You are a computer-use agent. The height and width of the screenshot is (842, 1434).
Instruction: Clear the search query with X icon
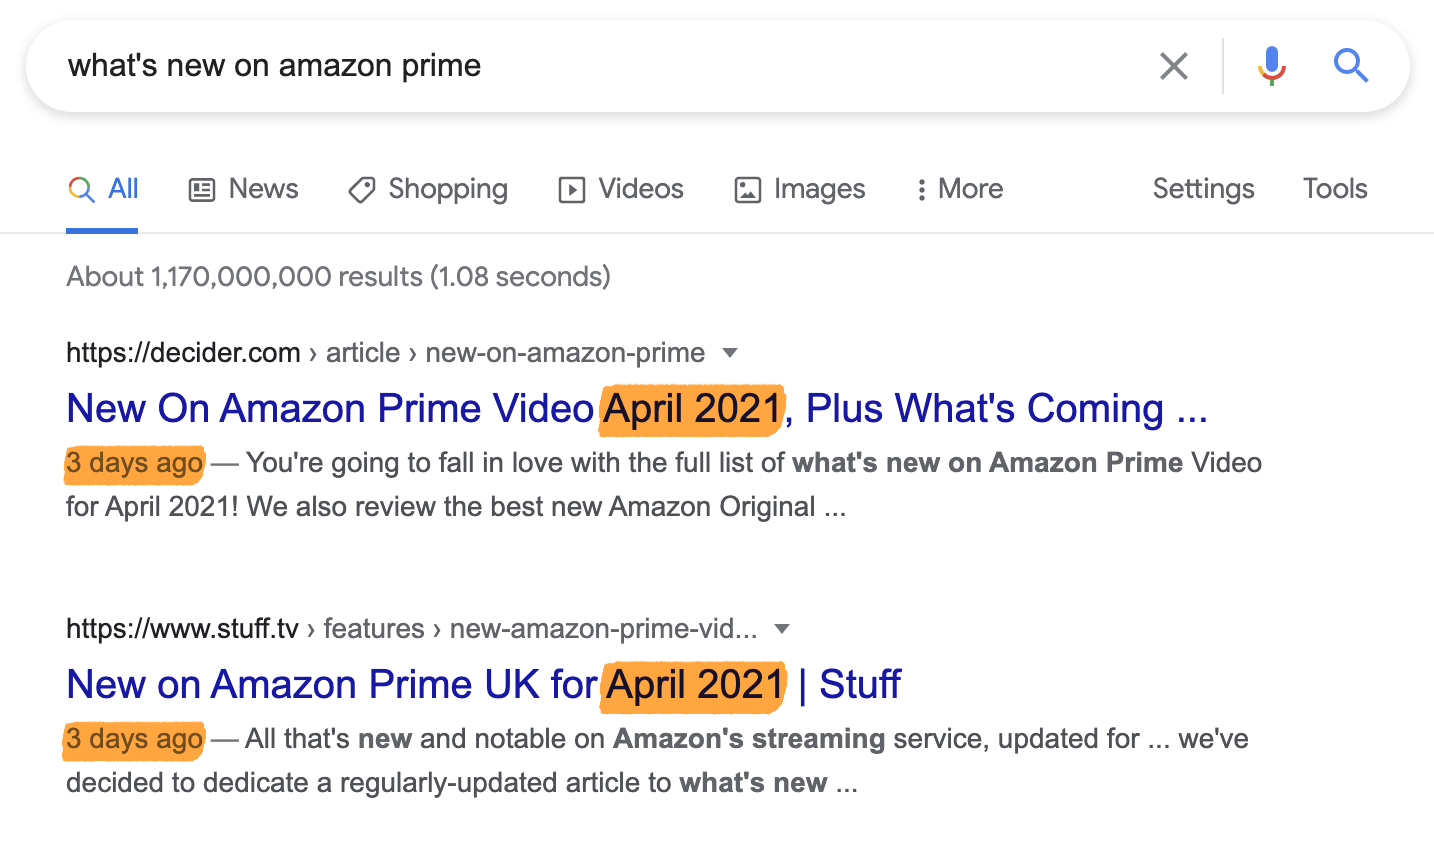click(1174, 66)
